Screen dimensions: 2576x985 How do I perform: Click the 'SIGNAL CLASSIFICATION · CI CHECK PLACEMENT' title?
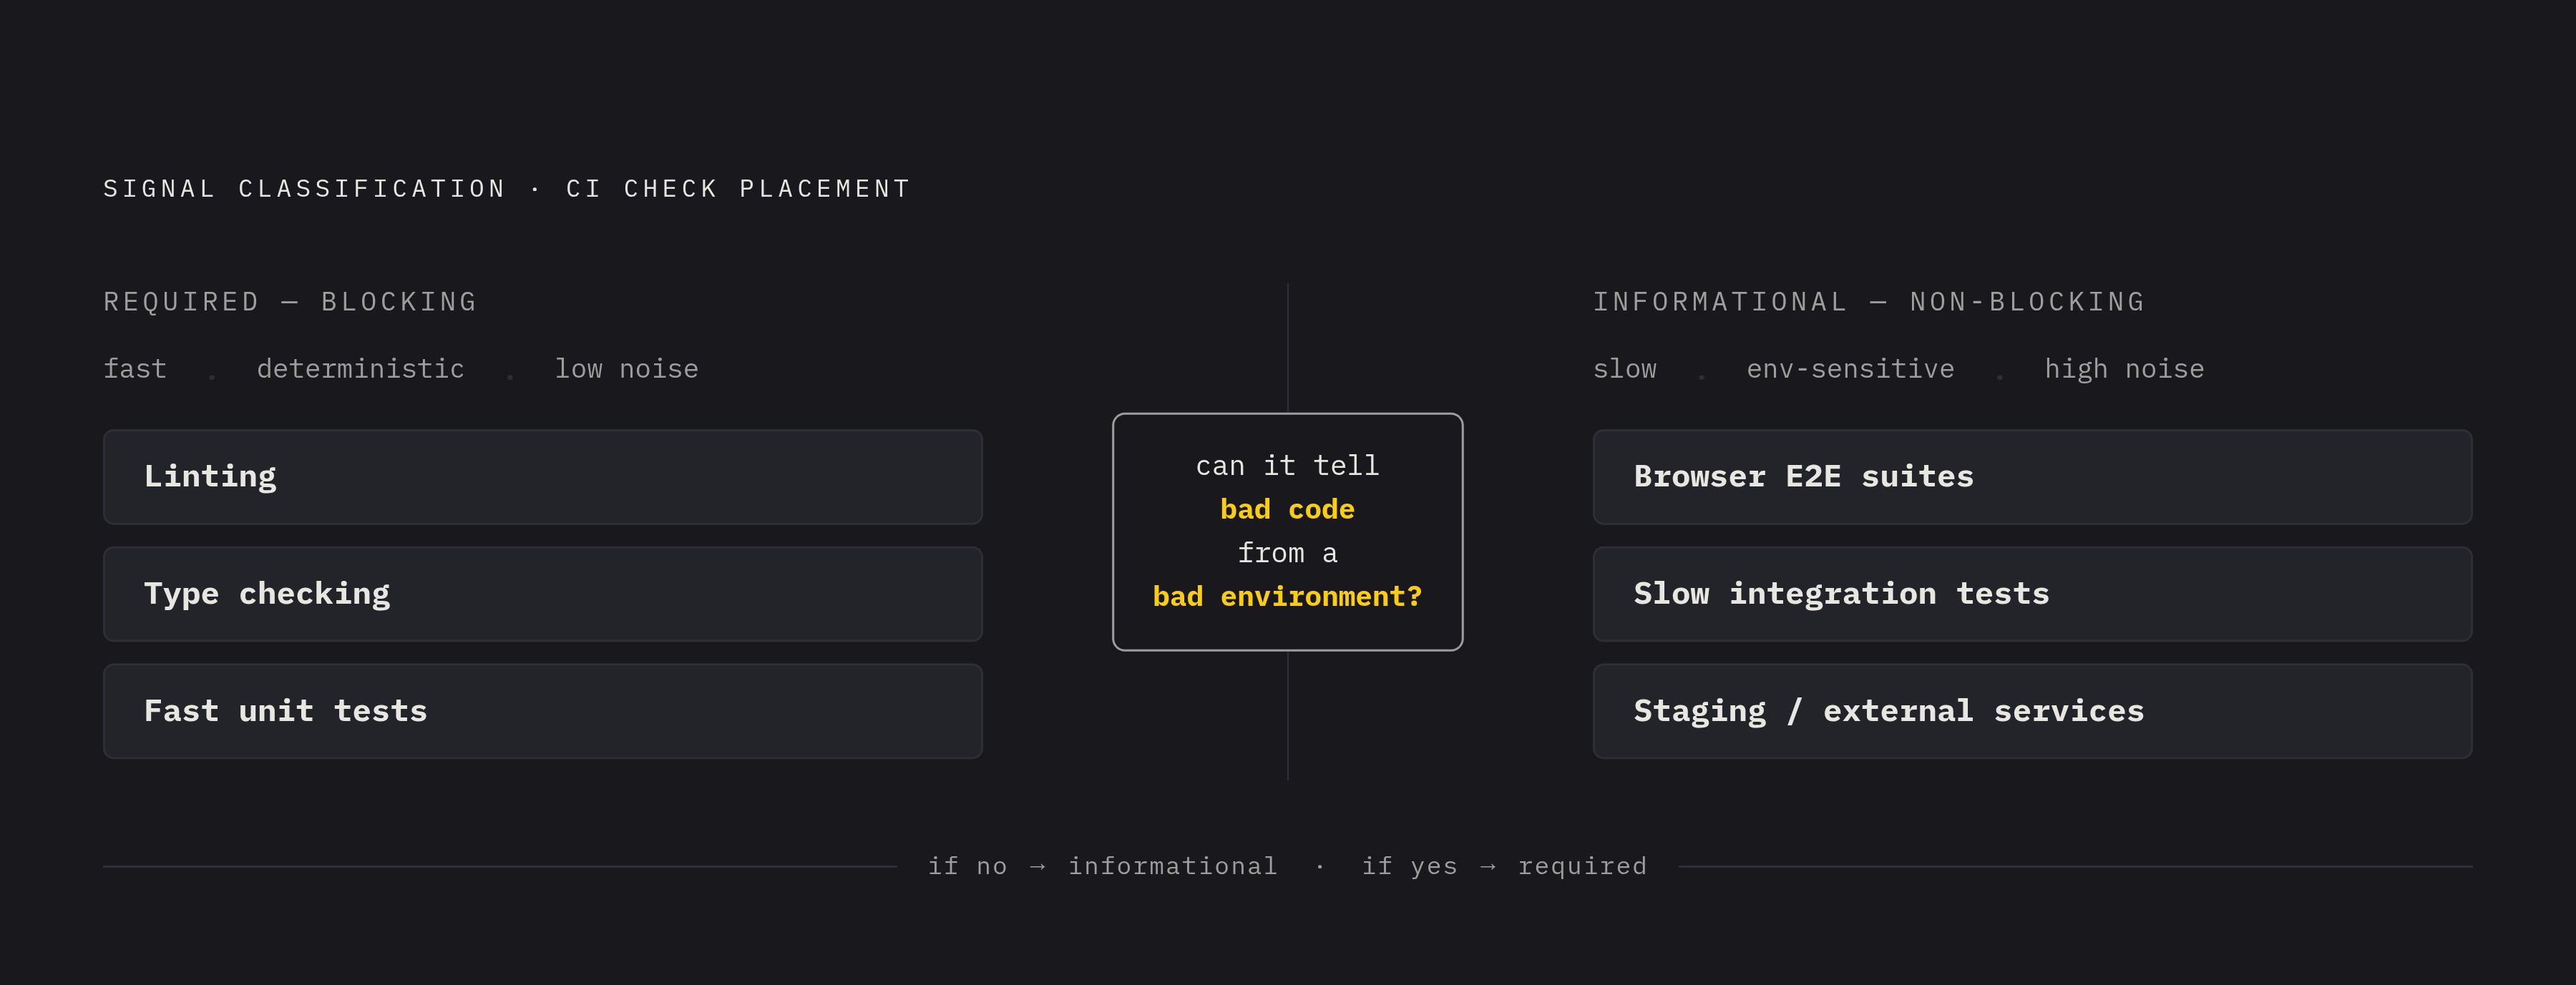tap(507, 189)
